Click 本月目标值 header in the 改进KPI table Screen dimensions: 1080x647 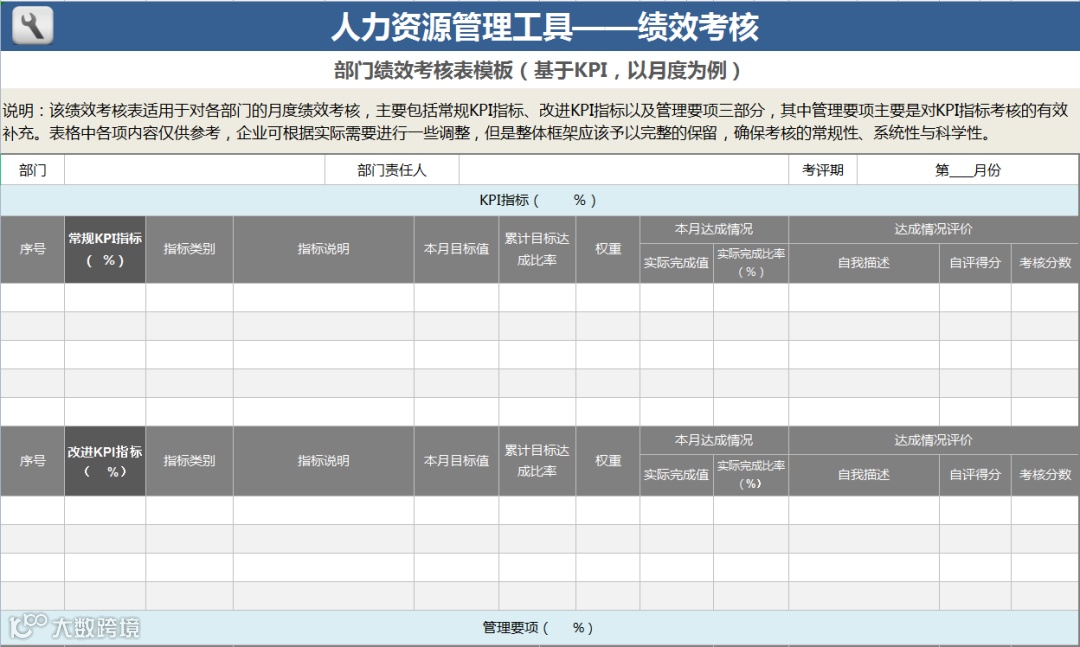pyautogui.click(x=457, y=461)
